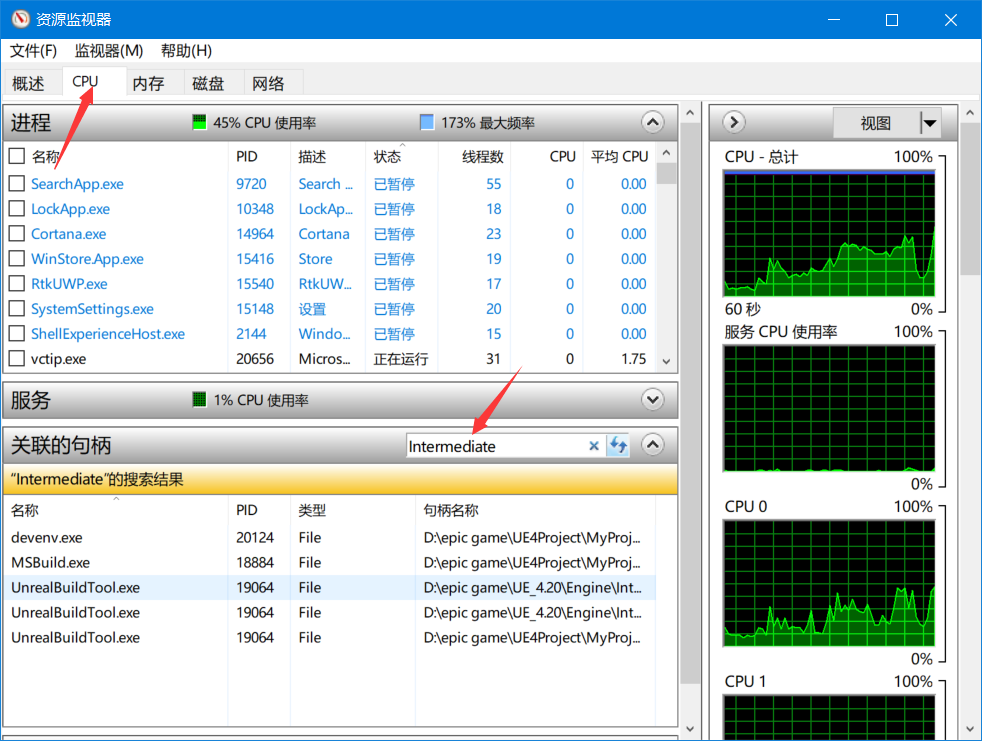This screenshot has width=982, height=741.
Task: Click the 15416 PID cell of WinStore.App.exe
Action: 254,259
